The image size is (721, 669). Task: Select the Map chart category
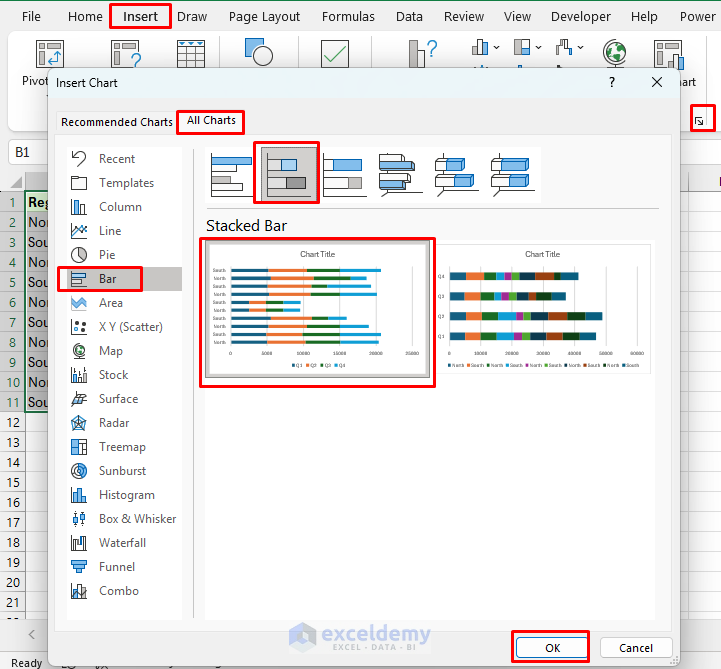pos(124,351)
